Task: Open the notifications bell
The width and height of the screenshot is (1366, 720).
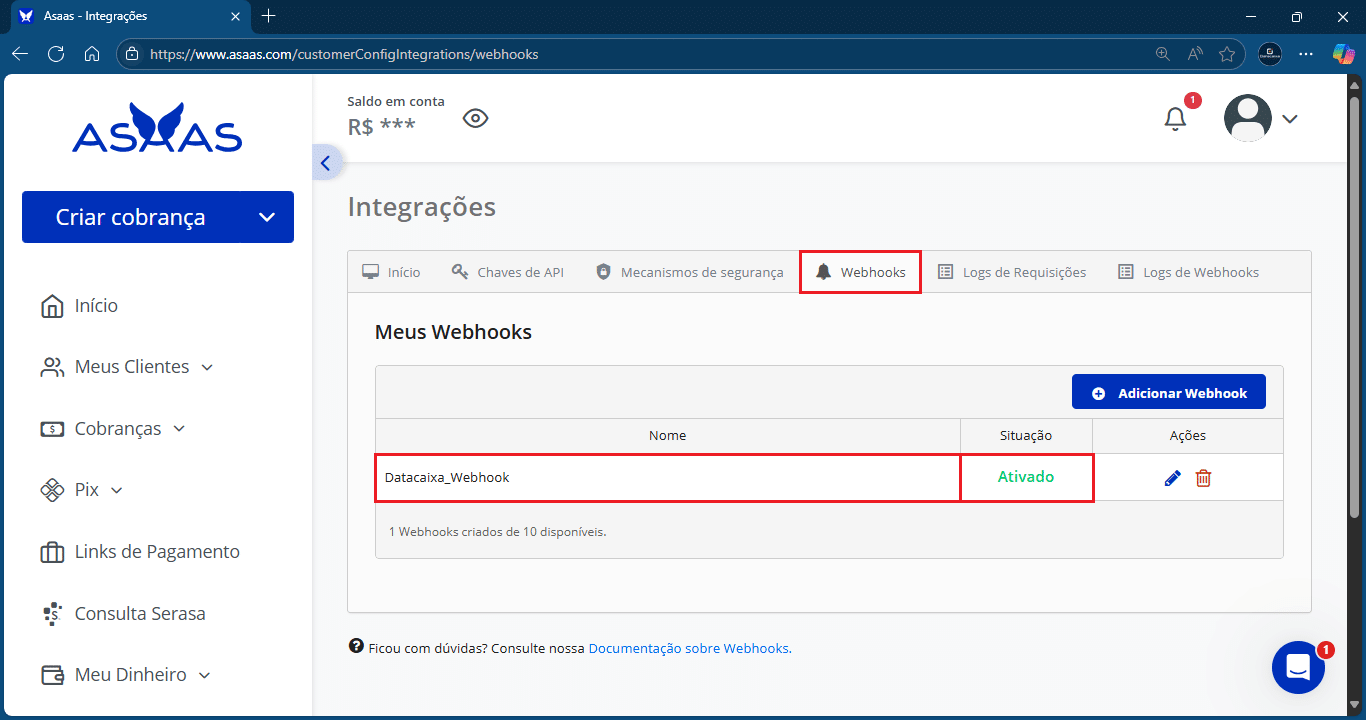Action: coord(1175,118)
